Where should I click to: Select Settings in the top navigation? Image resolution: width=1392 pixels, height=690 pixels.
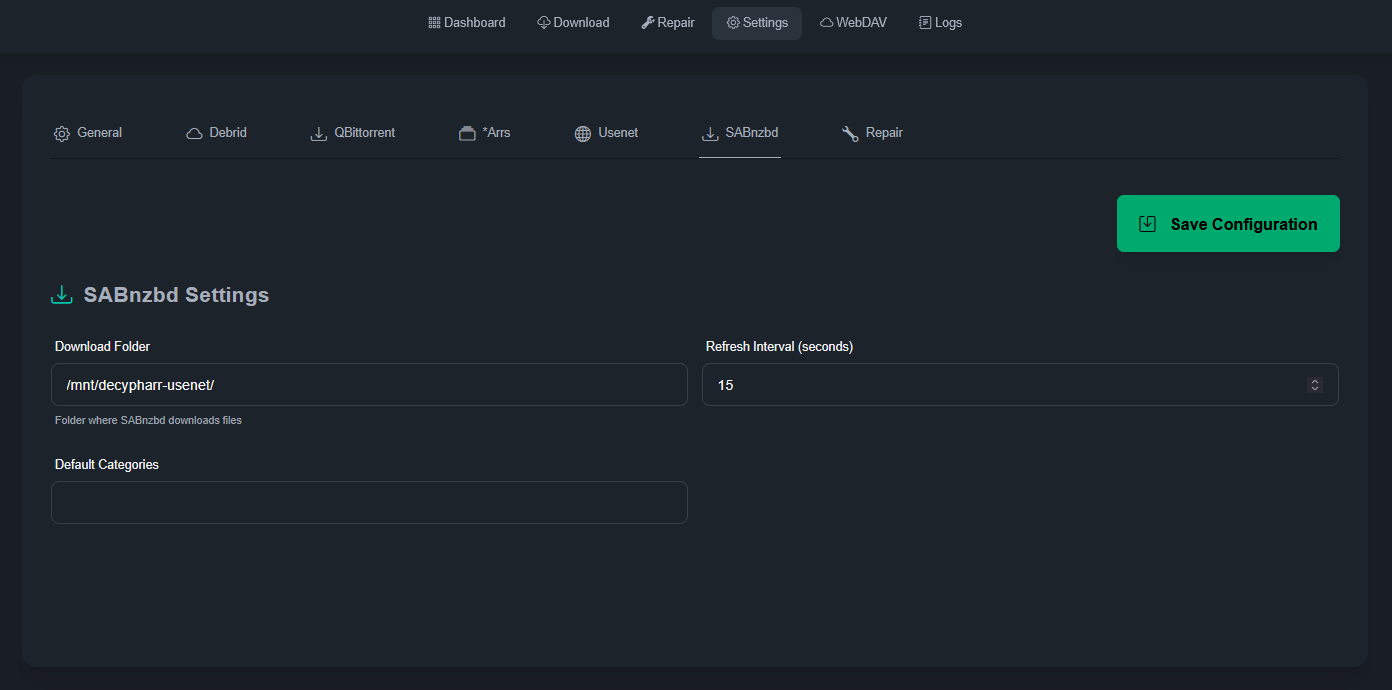click(757, 23)
